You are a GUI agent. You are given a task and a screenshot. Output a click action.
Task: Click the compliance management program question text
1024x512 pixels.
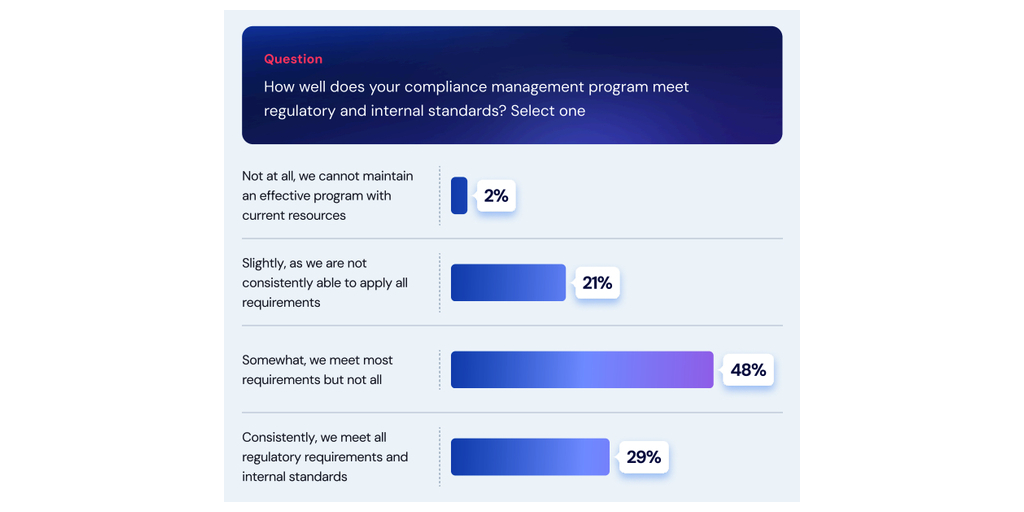(x=476, y=98)
